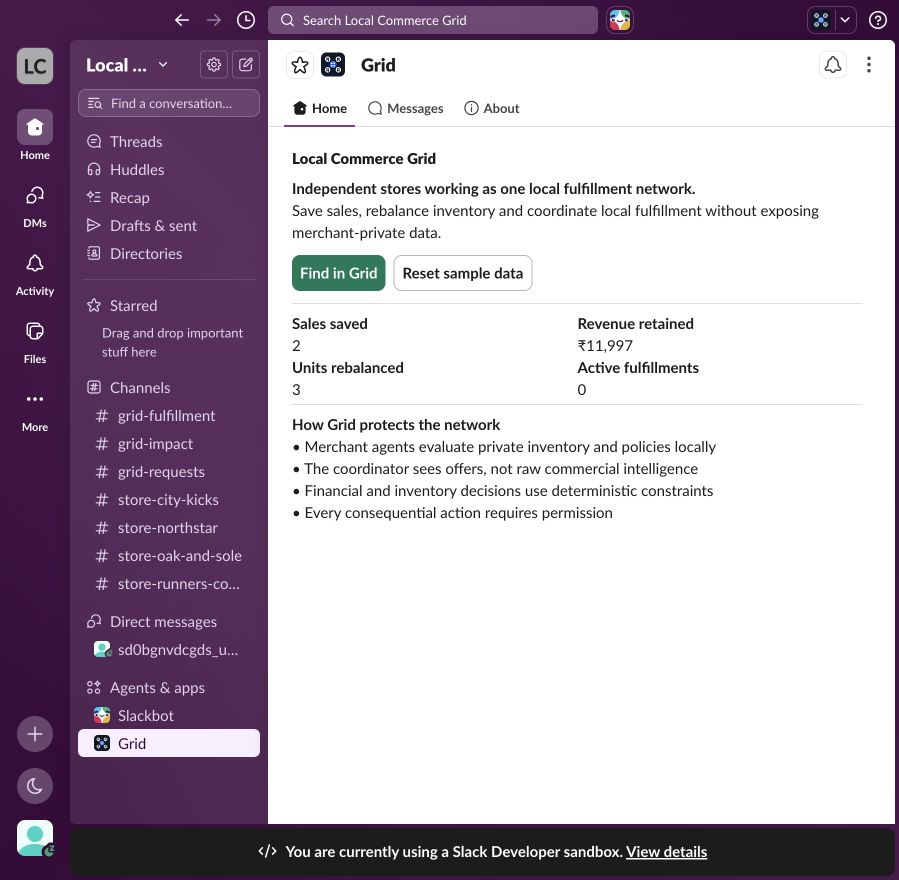Open the View details sandbox link
Image resolution: width=899 pixels, height=880 pixels.
(x=666, y=852)
